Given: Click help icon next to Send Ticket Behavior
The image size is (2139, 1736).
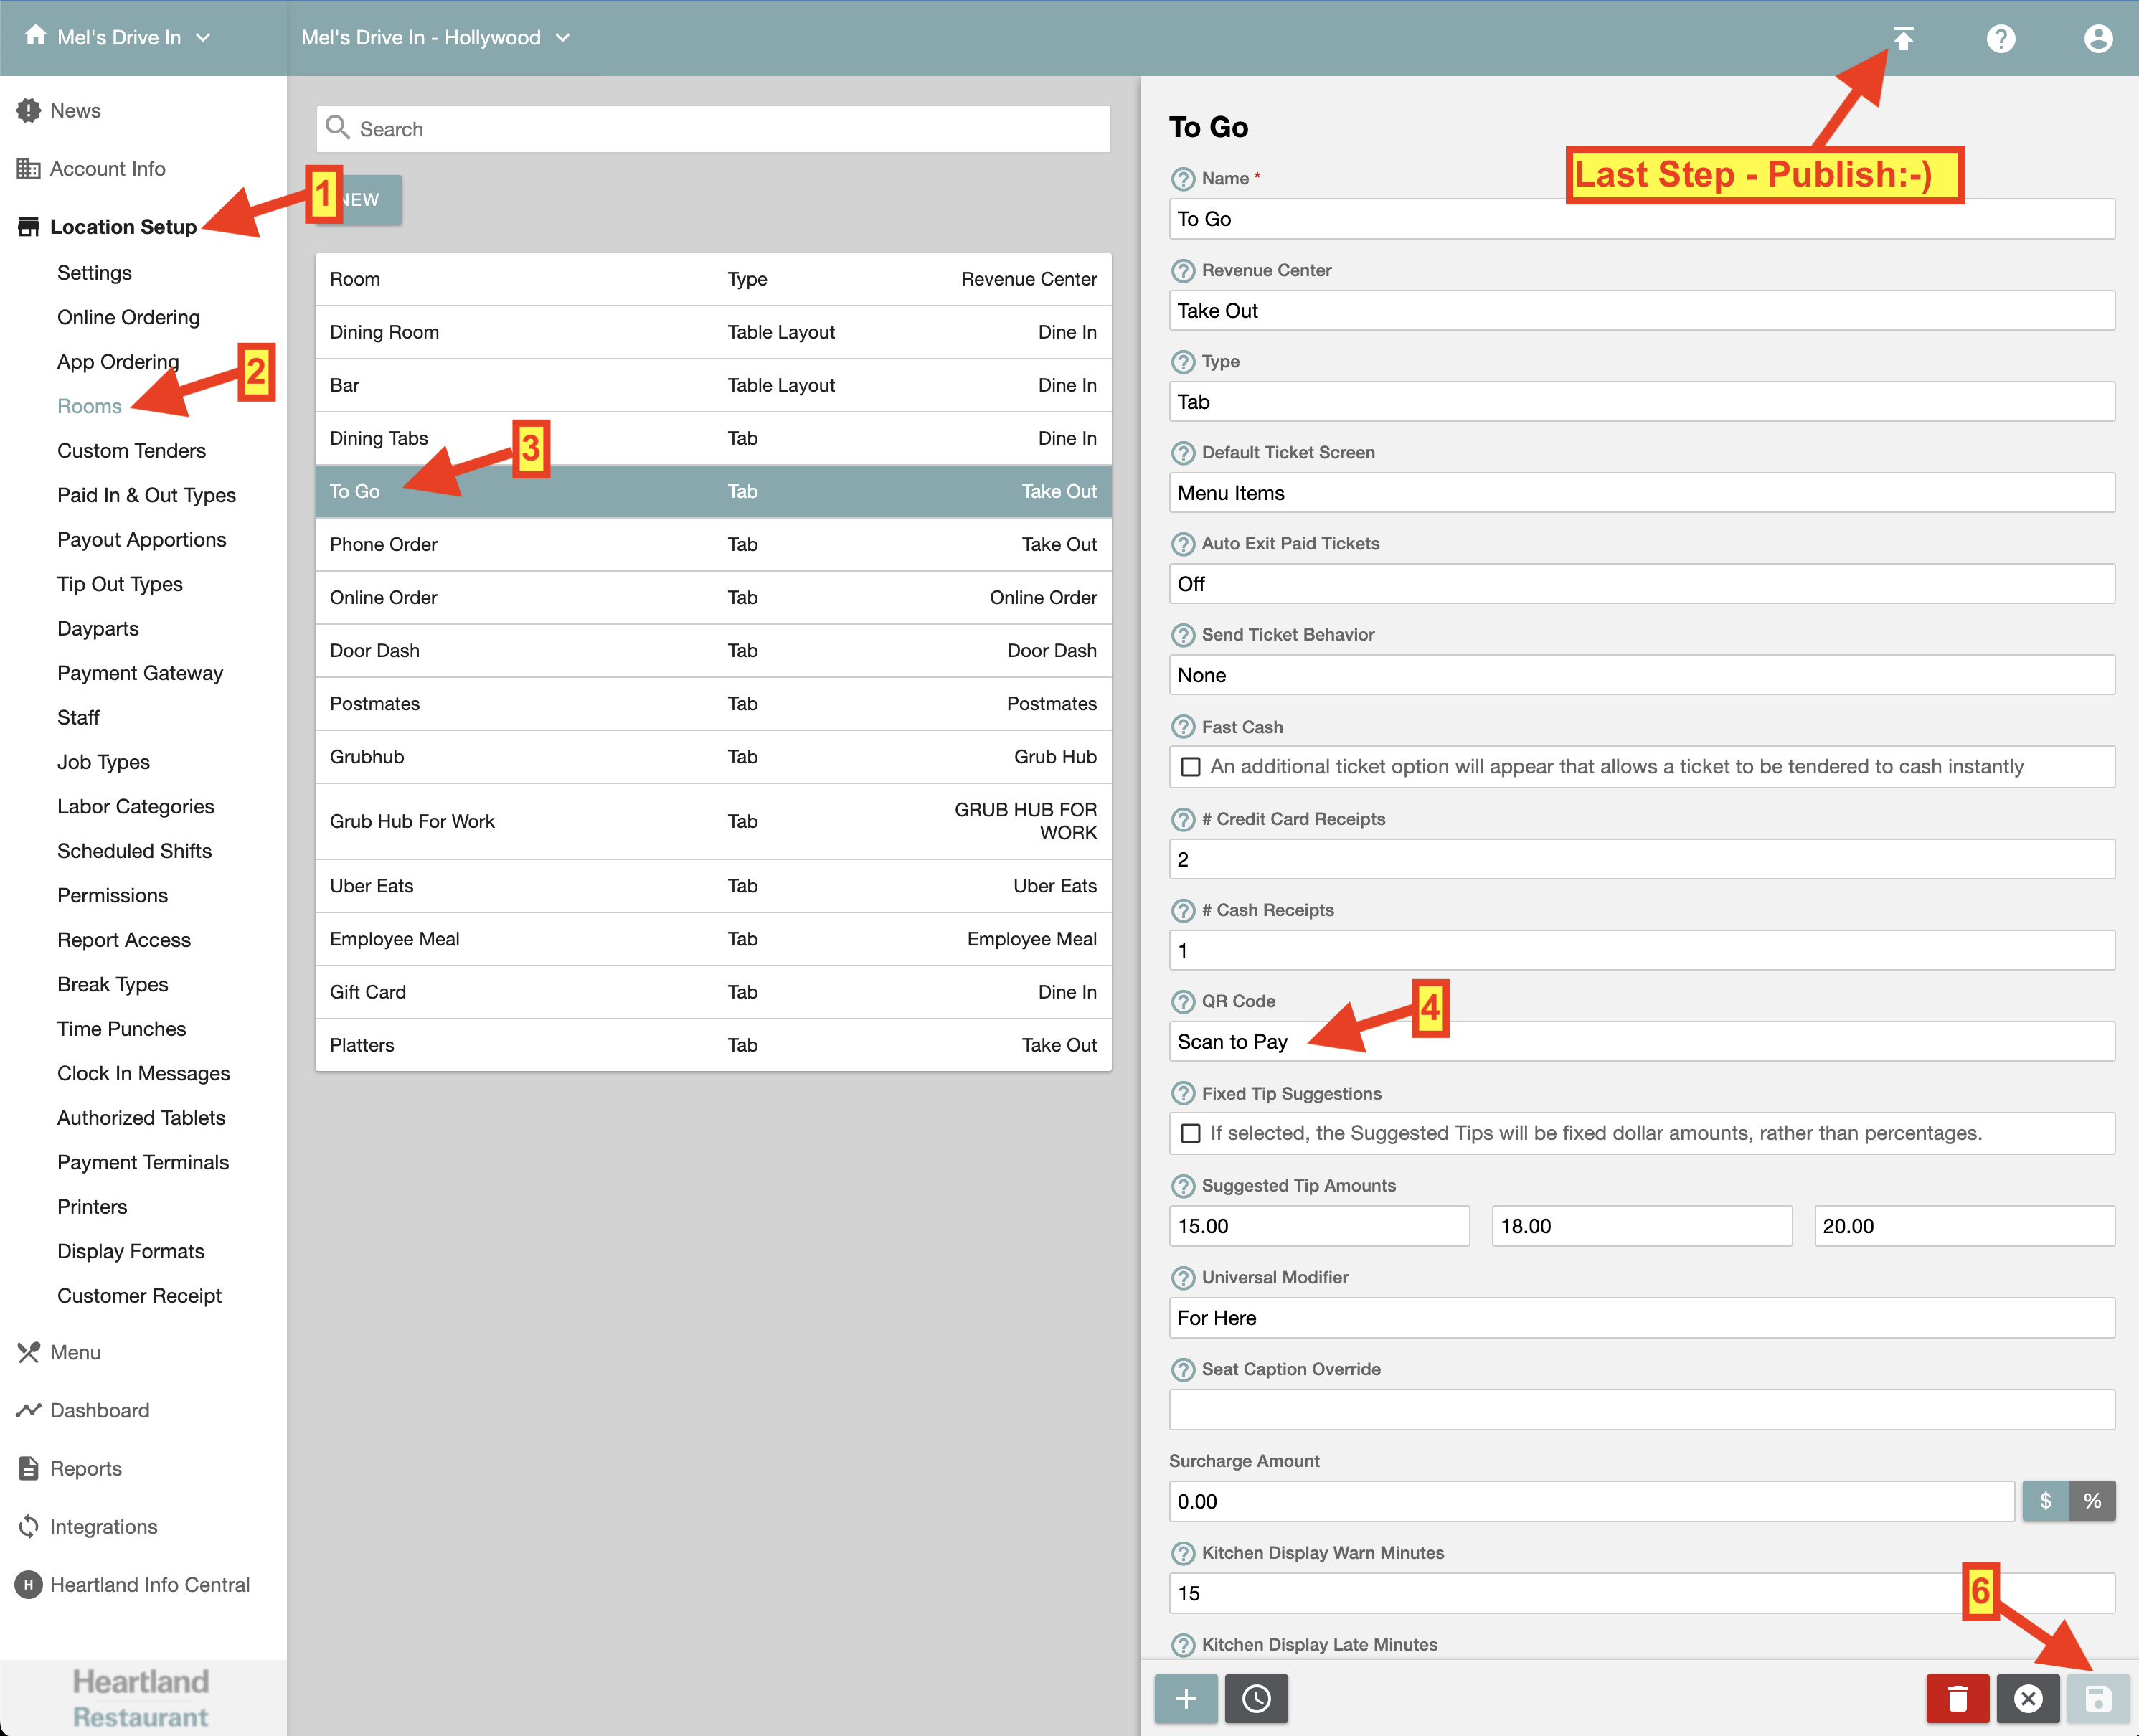Looking at the screenshot, I should 1183,635.
